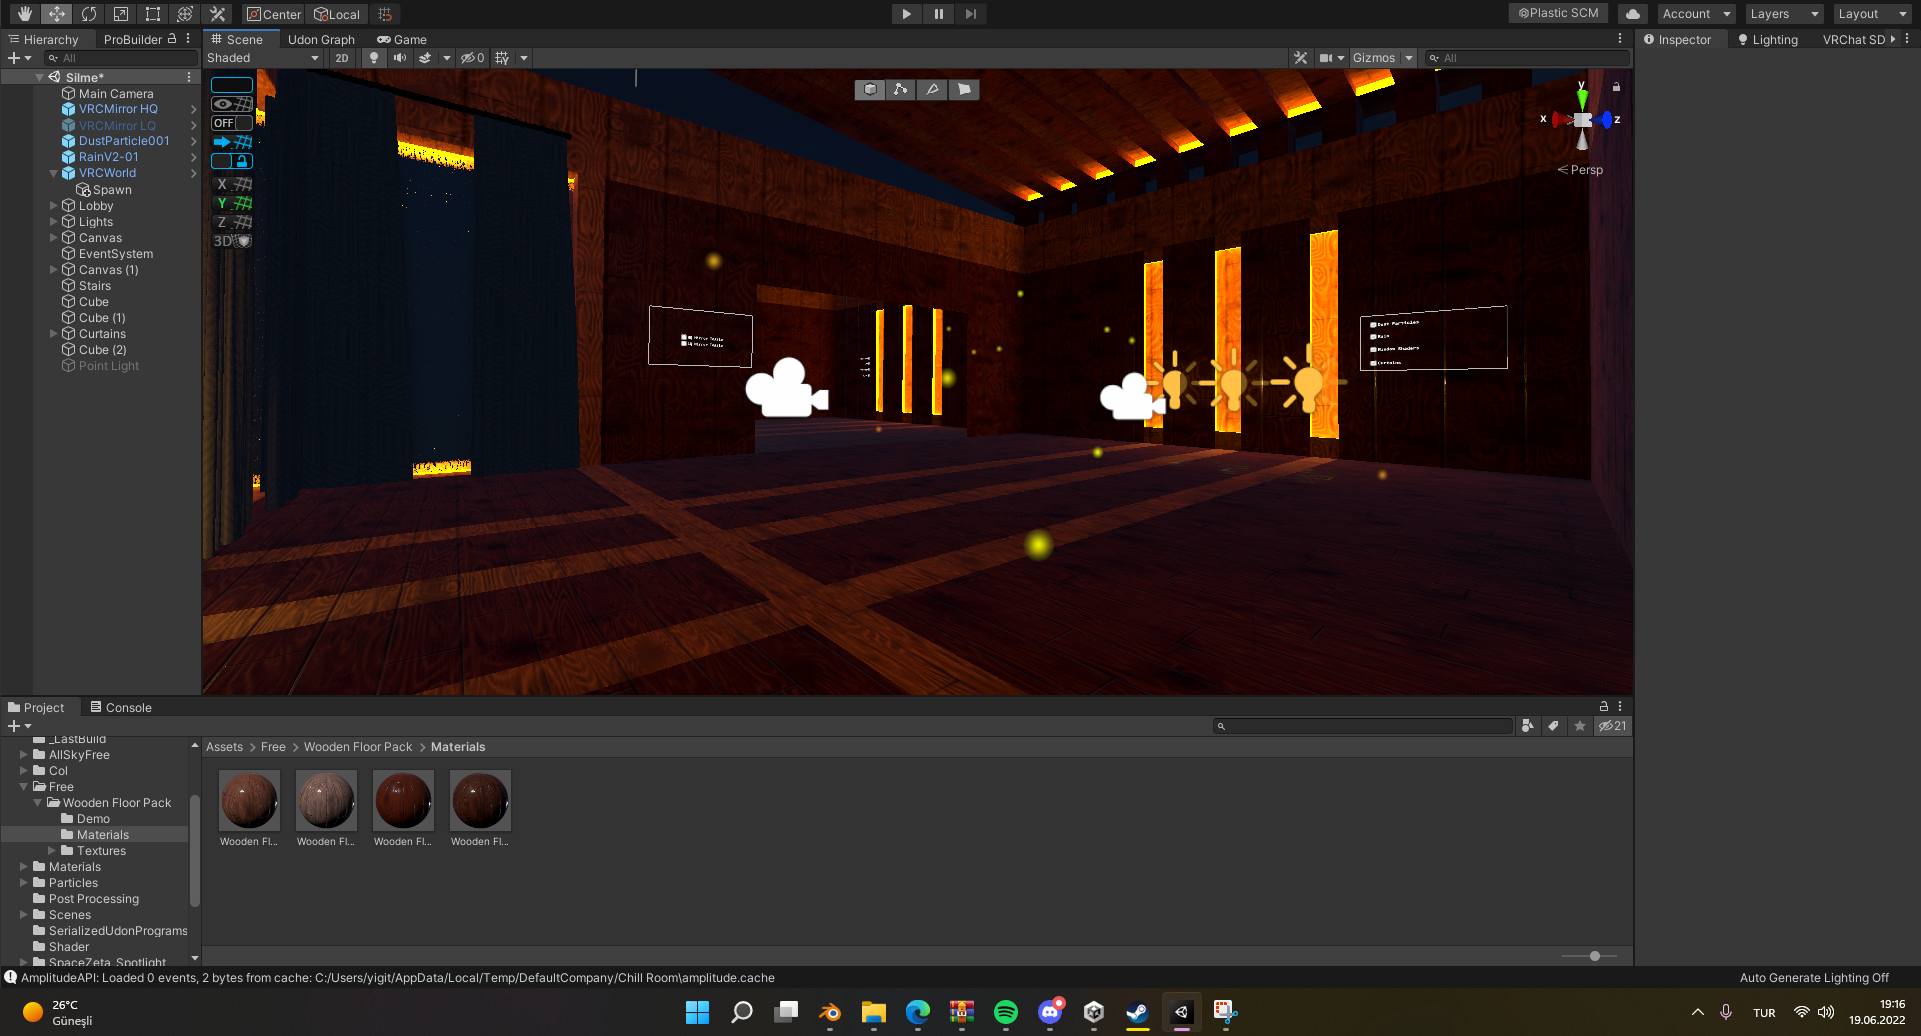Toggle 2D view mode
The width and height of the screenshot is (1921, 1036).
[x=342, y=58]
